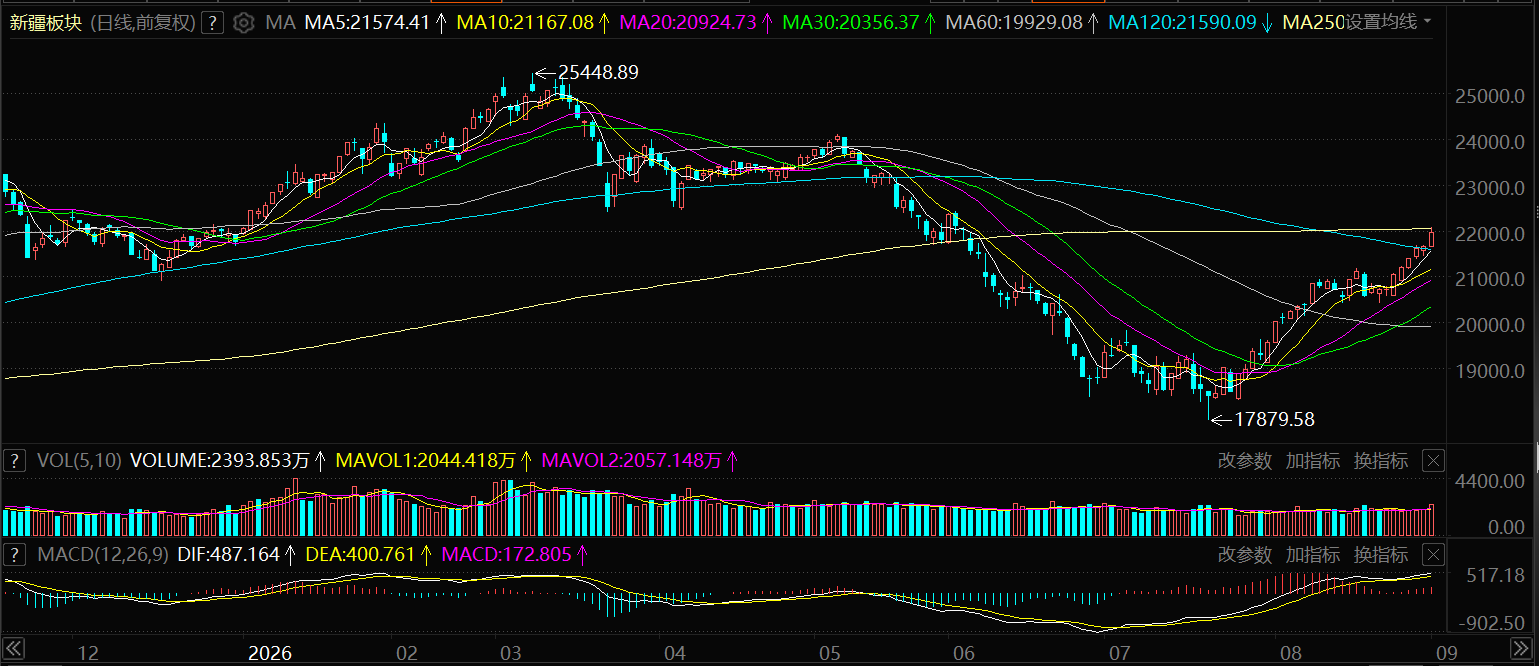
Task: Click 加指标 in the VOL panel
Action: pyautogui.click(x=1313, y=461)
